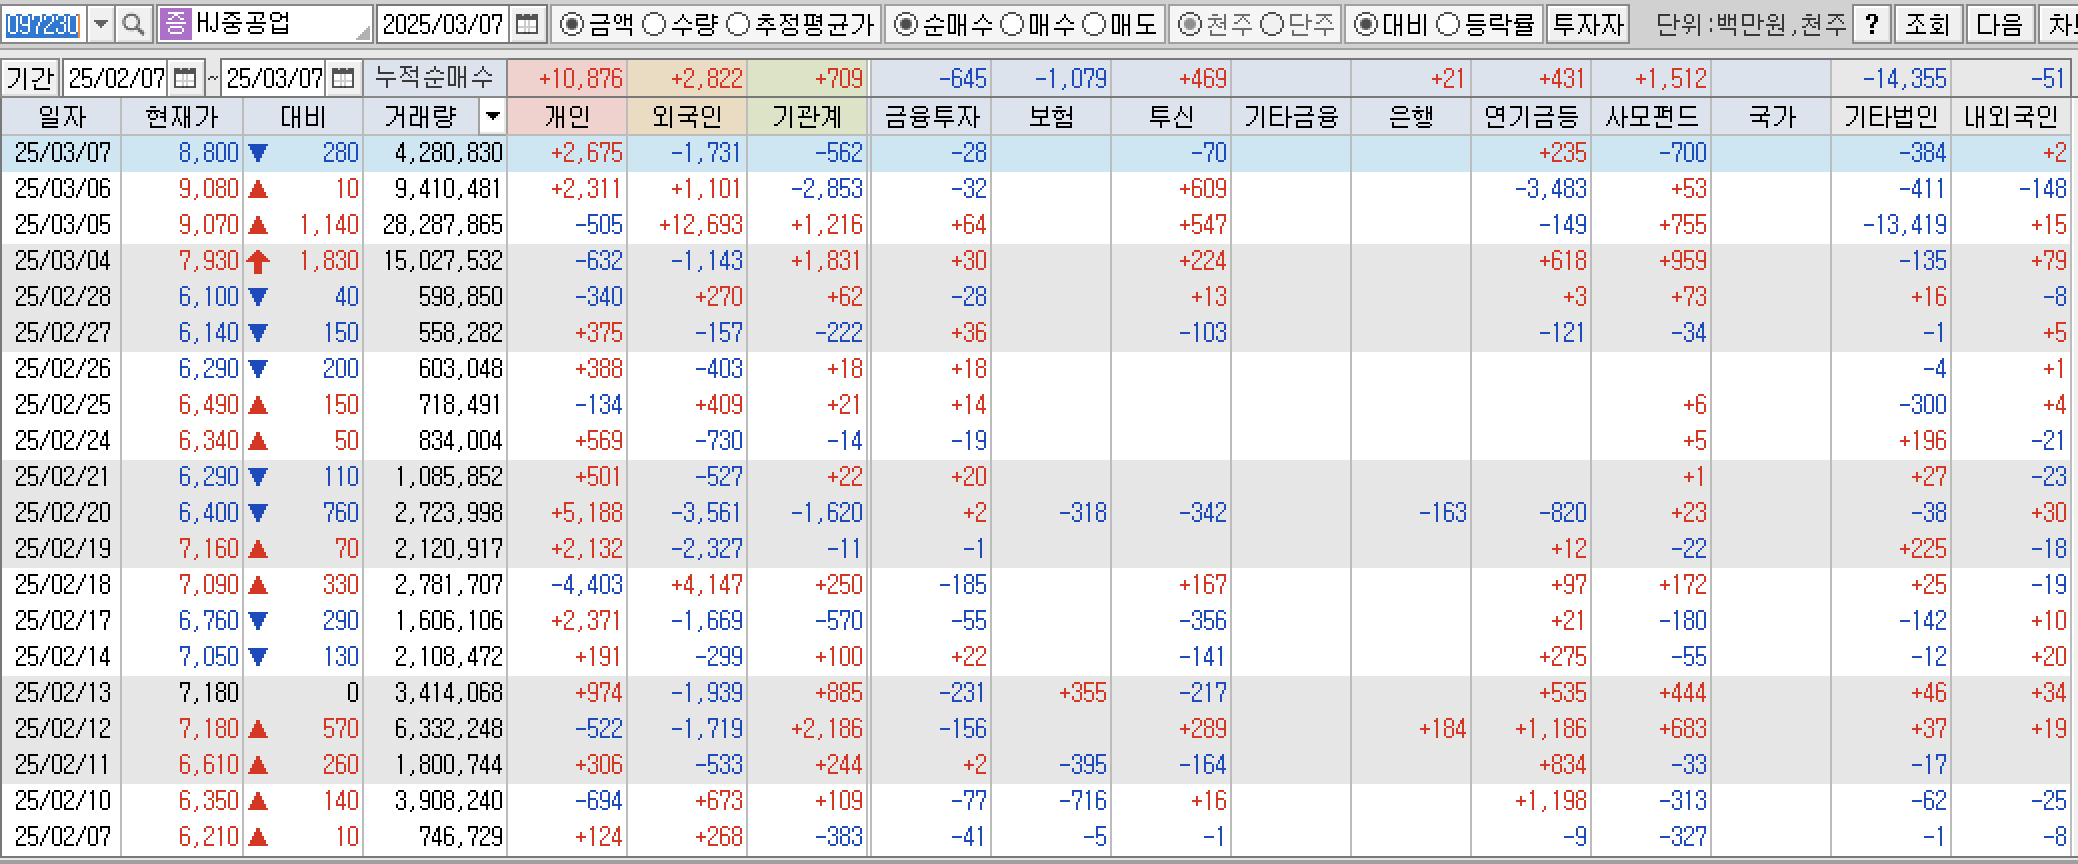
Task: Click the 연기금등 value -3,483
Action: coord(1550,189)
